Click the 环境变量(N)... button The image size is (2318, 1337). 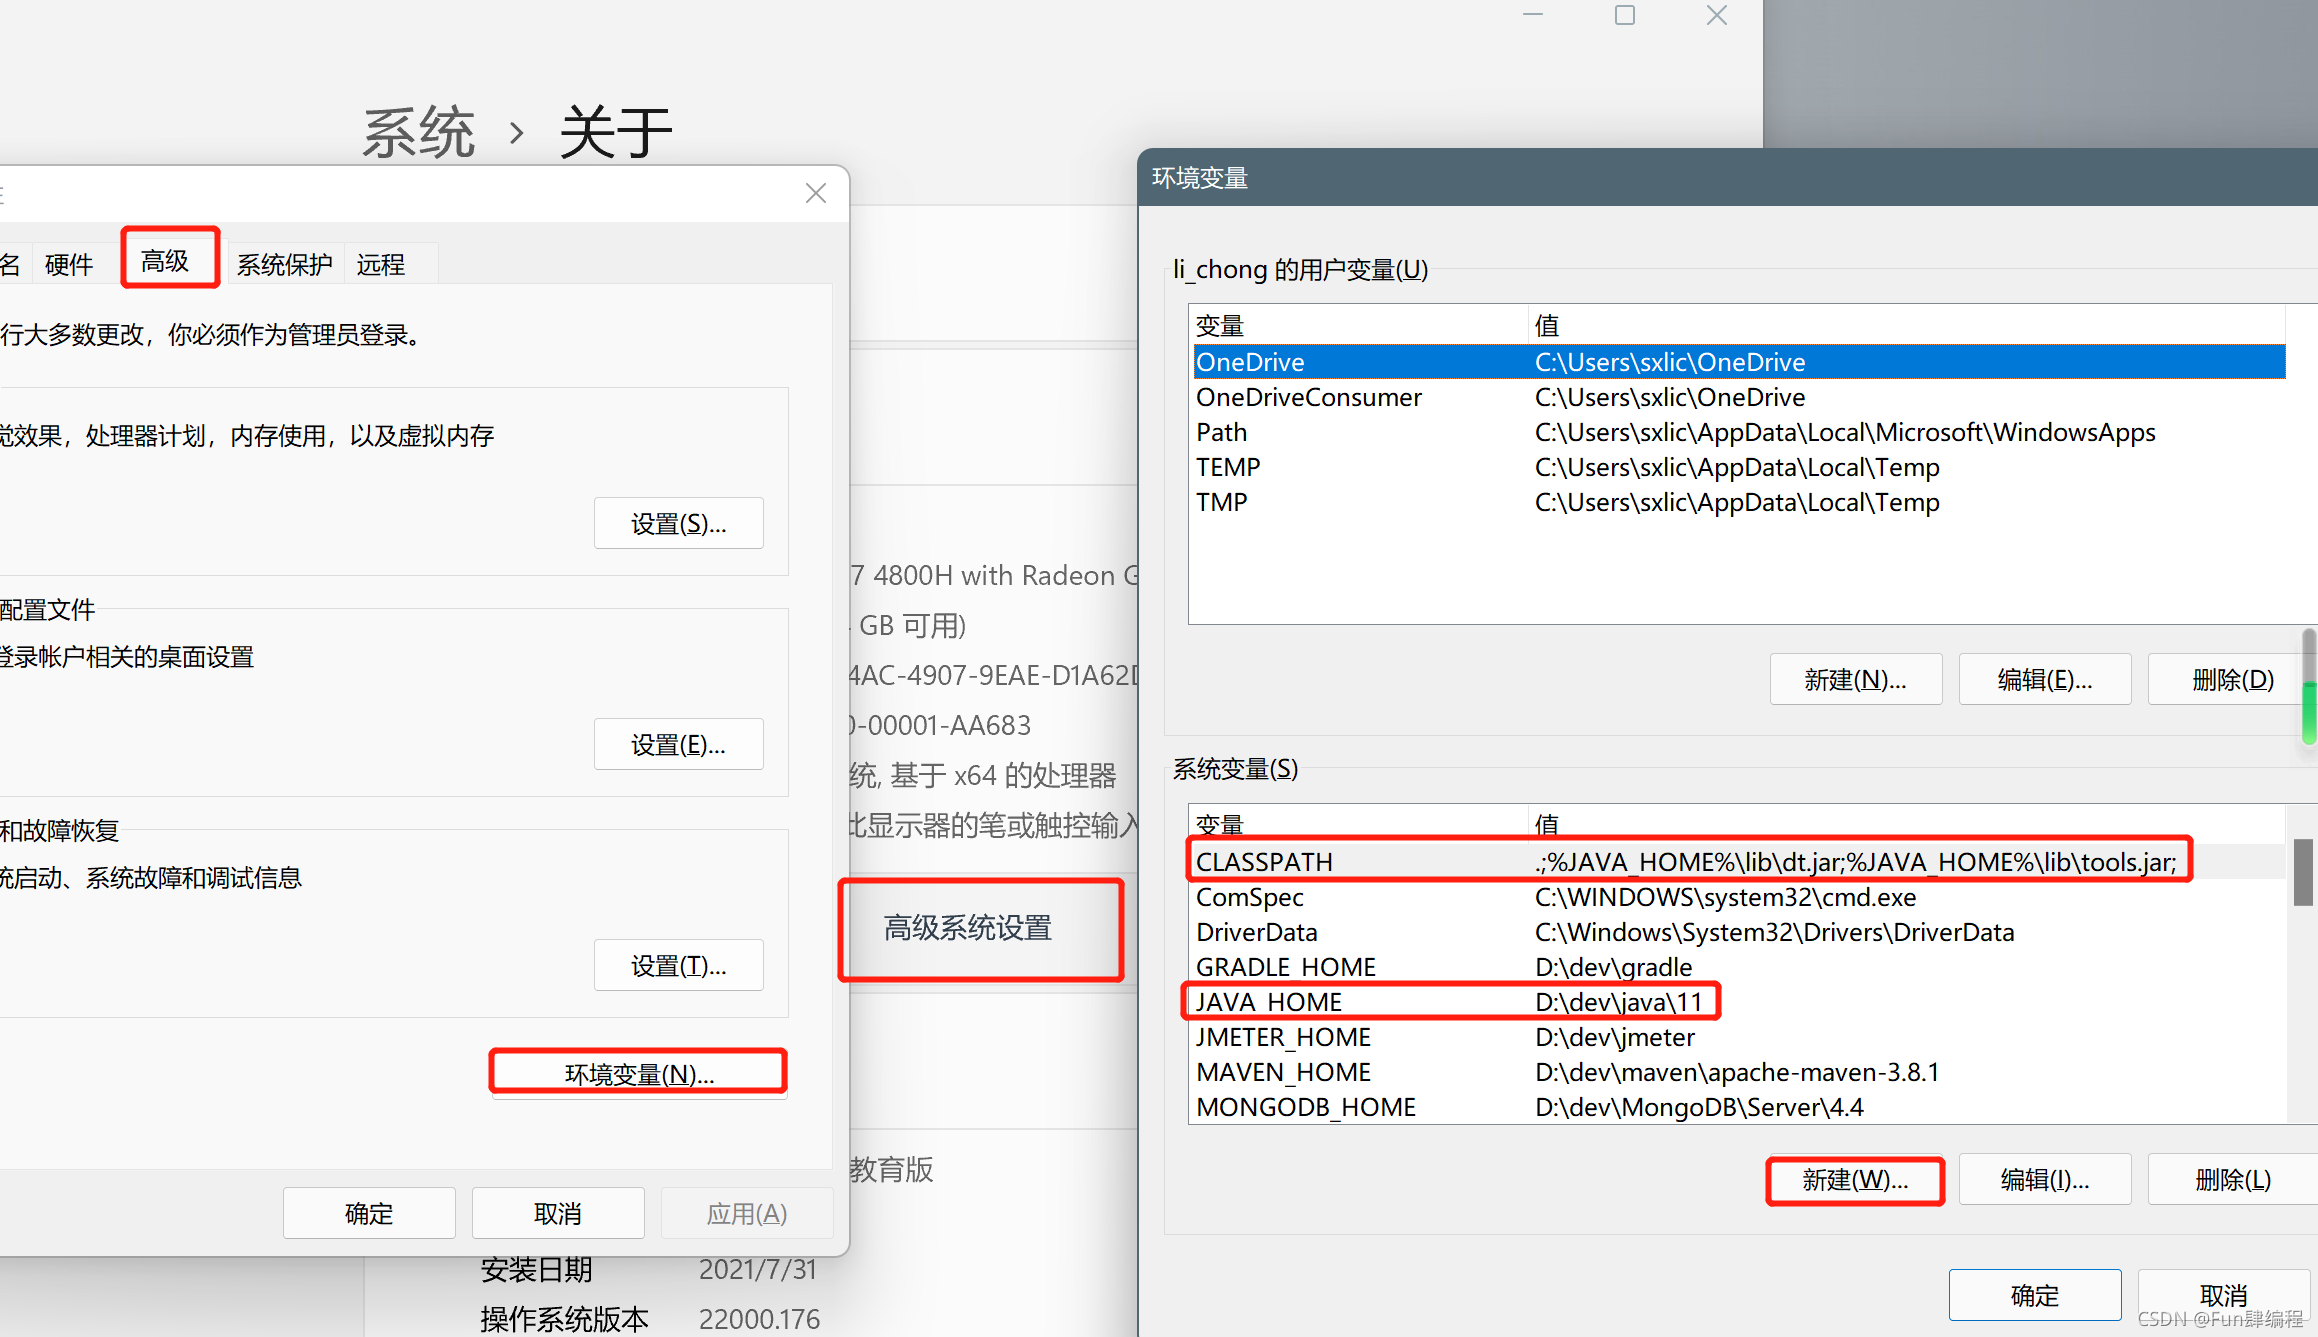(x=638, y=1073)
